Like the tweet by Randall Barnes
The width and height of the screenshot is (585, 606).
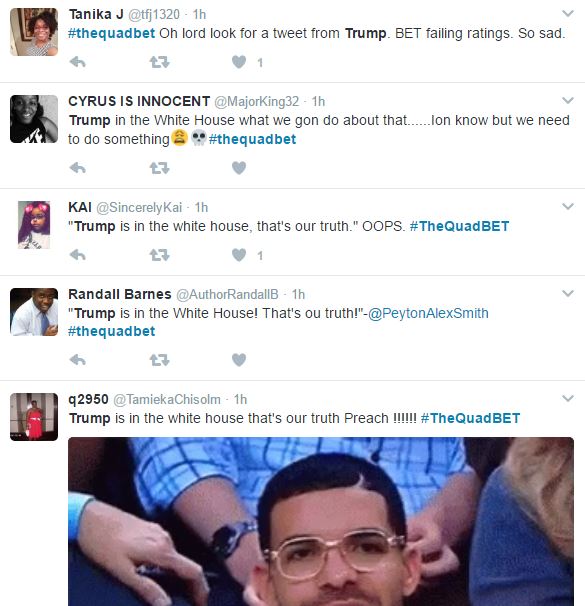point(239,360)
